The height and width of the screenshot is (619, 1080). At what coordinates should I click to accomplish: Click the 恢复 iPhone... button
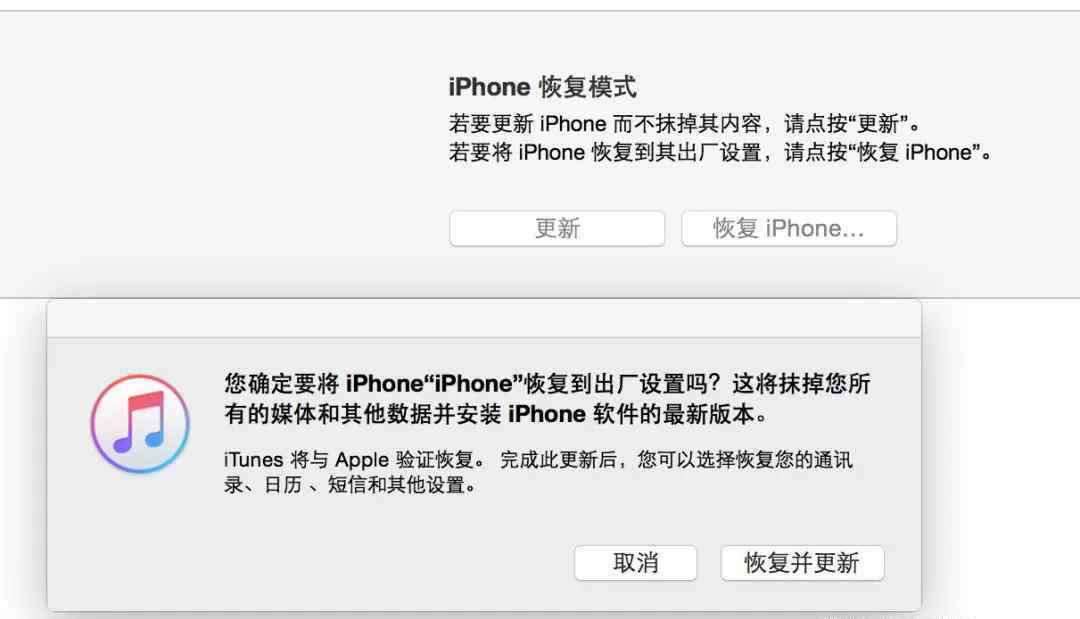pos(789,228)
